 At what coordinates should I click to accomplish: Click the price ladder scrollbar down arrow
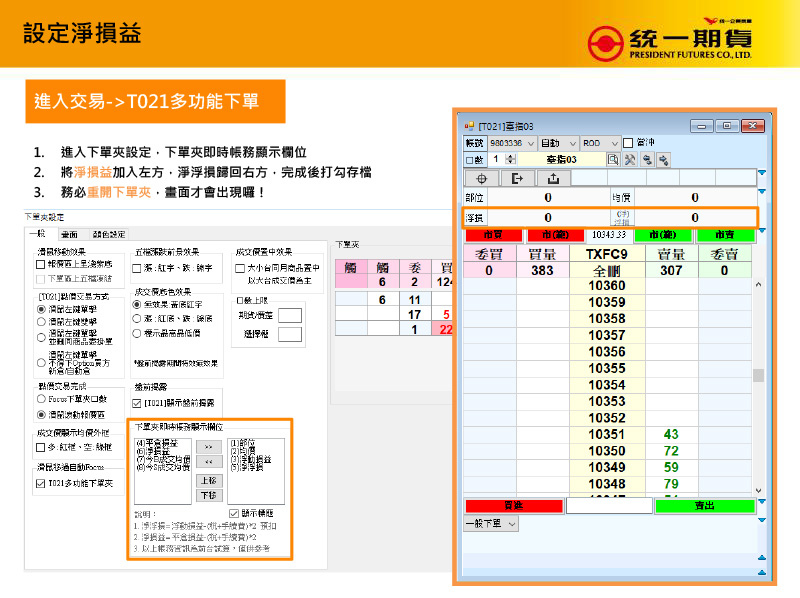coord(759,490)
